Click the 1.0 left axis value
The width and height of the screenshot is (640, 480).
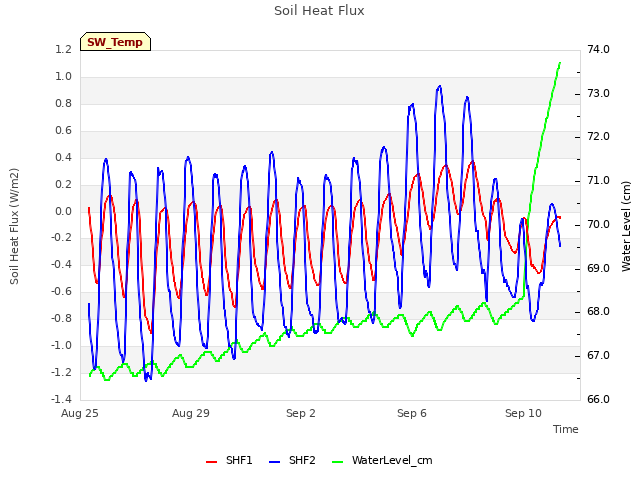[x=63, y=76]
